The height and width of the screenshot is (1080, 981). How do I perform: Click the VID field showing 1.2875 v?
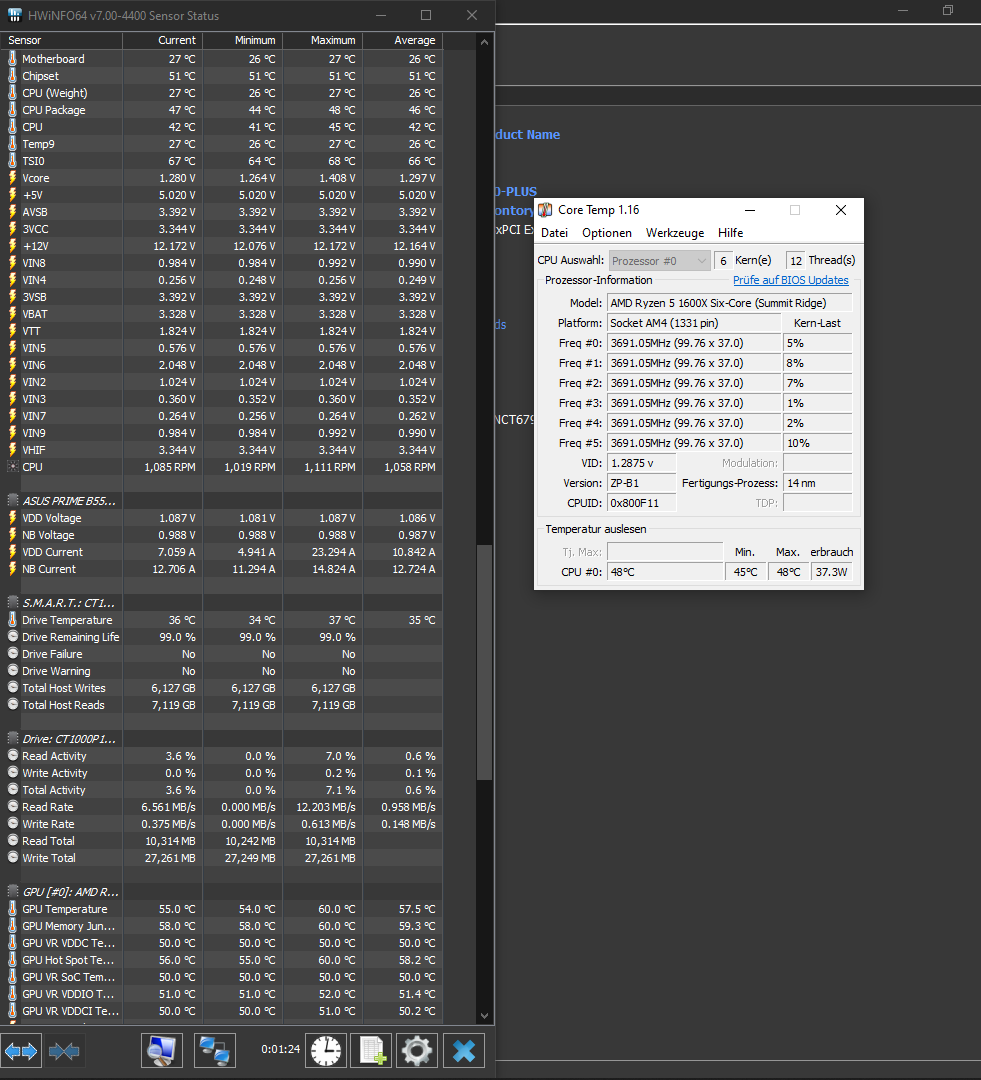point(641,463)
